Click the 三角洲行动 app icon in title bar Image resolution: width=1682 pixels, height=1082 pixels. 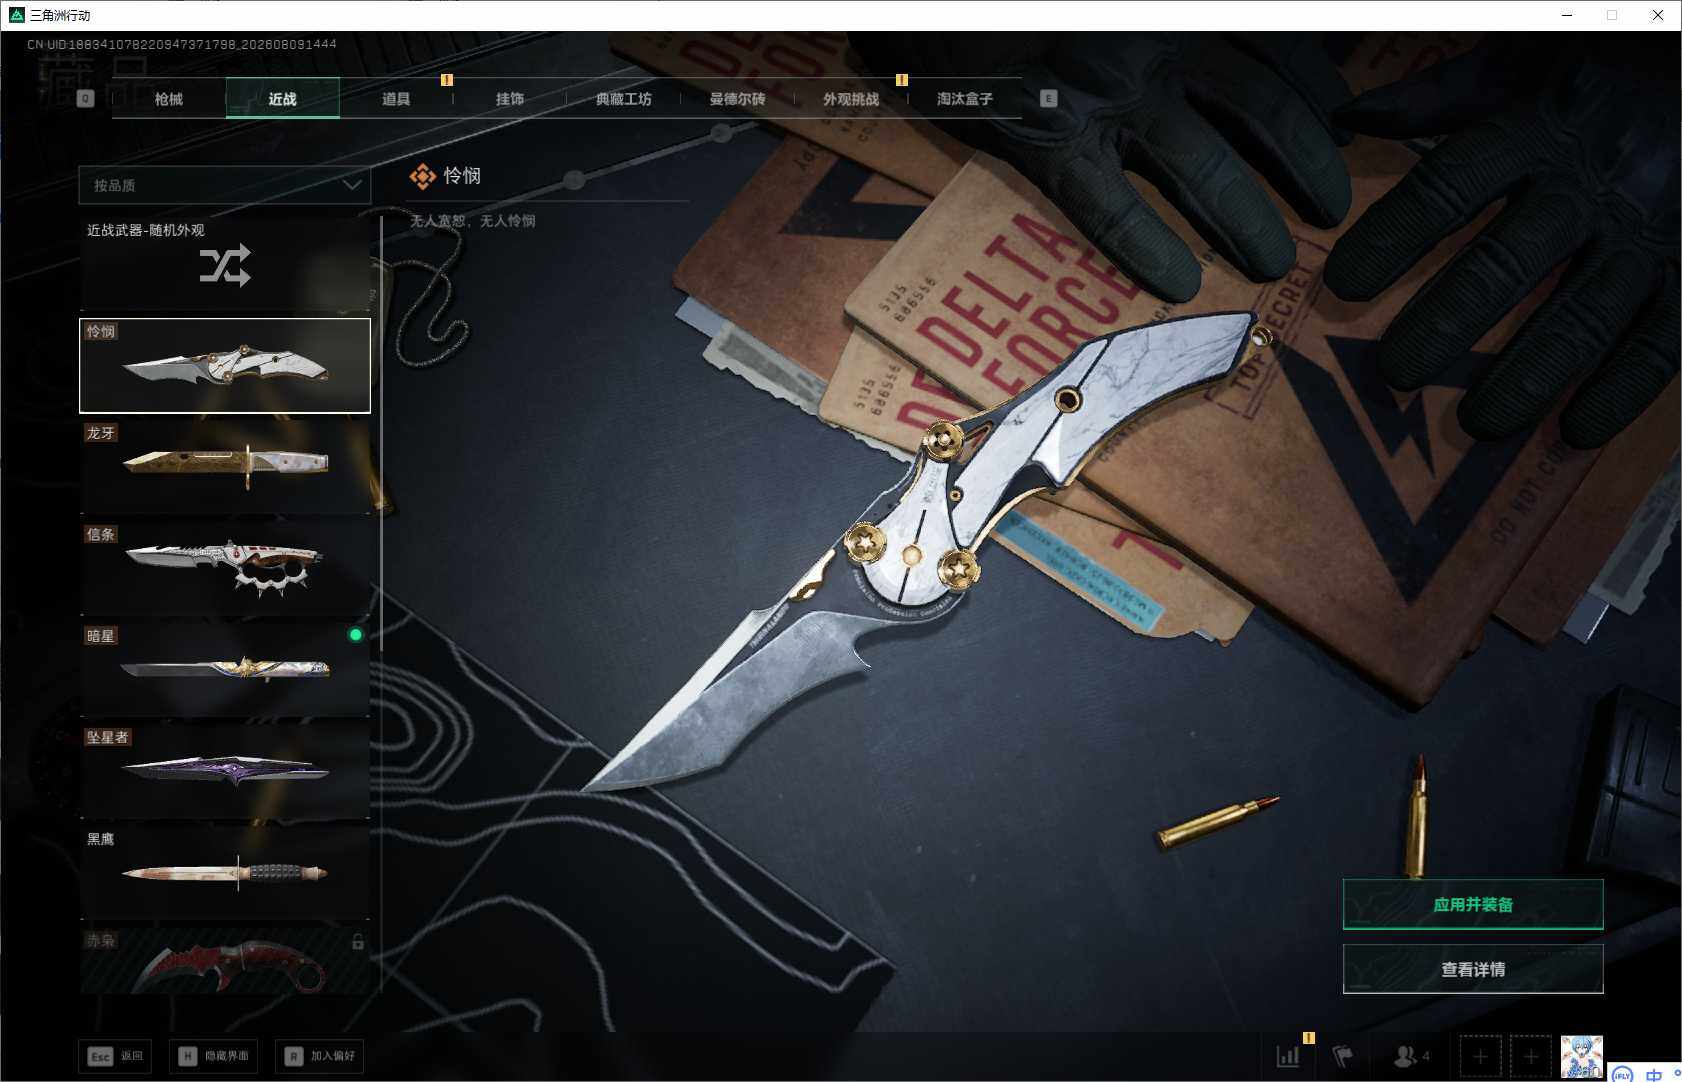tap(16, 15)
